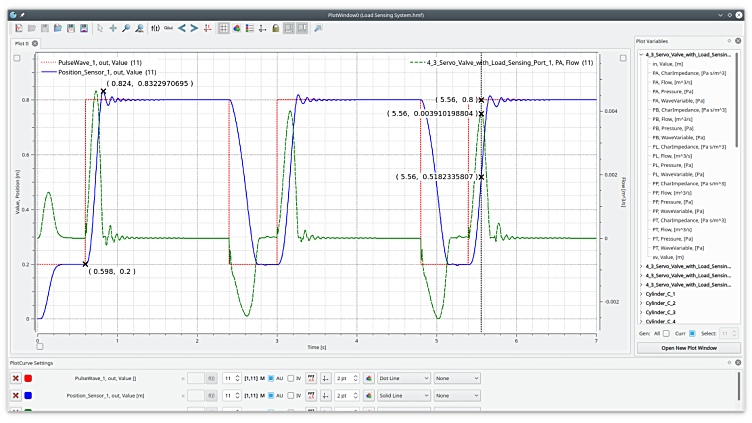Click the lock axes padlock icon
Screen dimensions: 752x423
(x=276, y=28)
